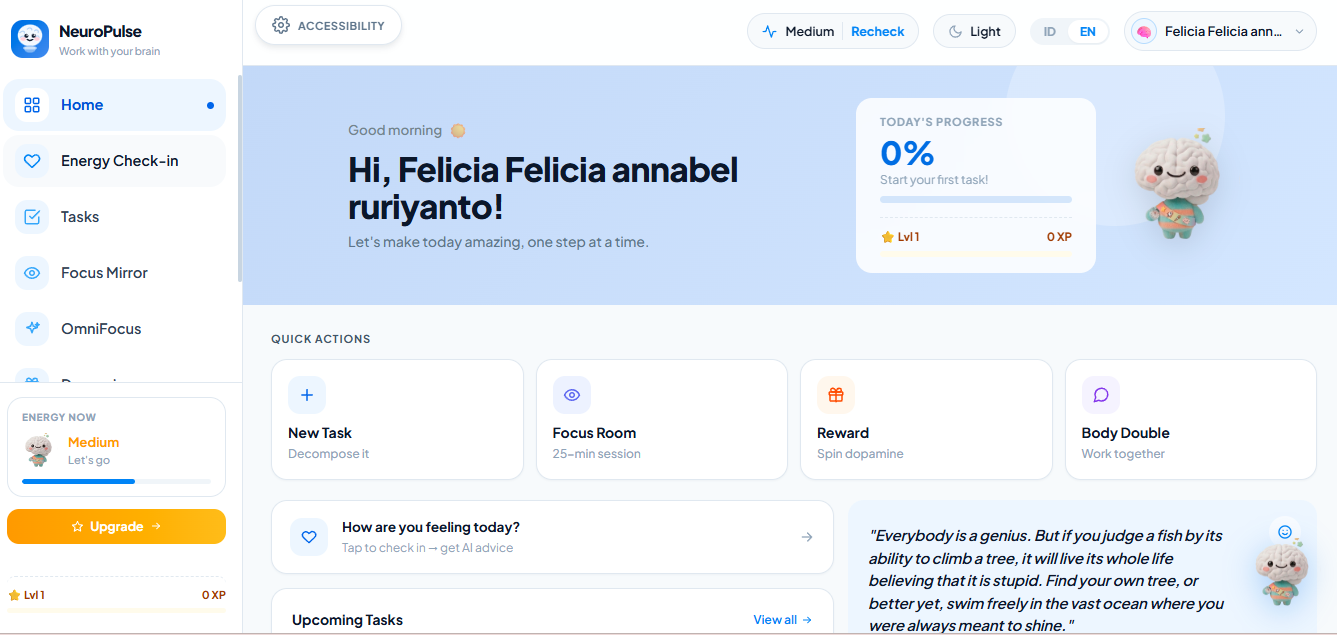Click the Tasks checkbox icon in sidebar

32,217
